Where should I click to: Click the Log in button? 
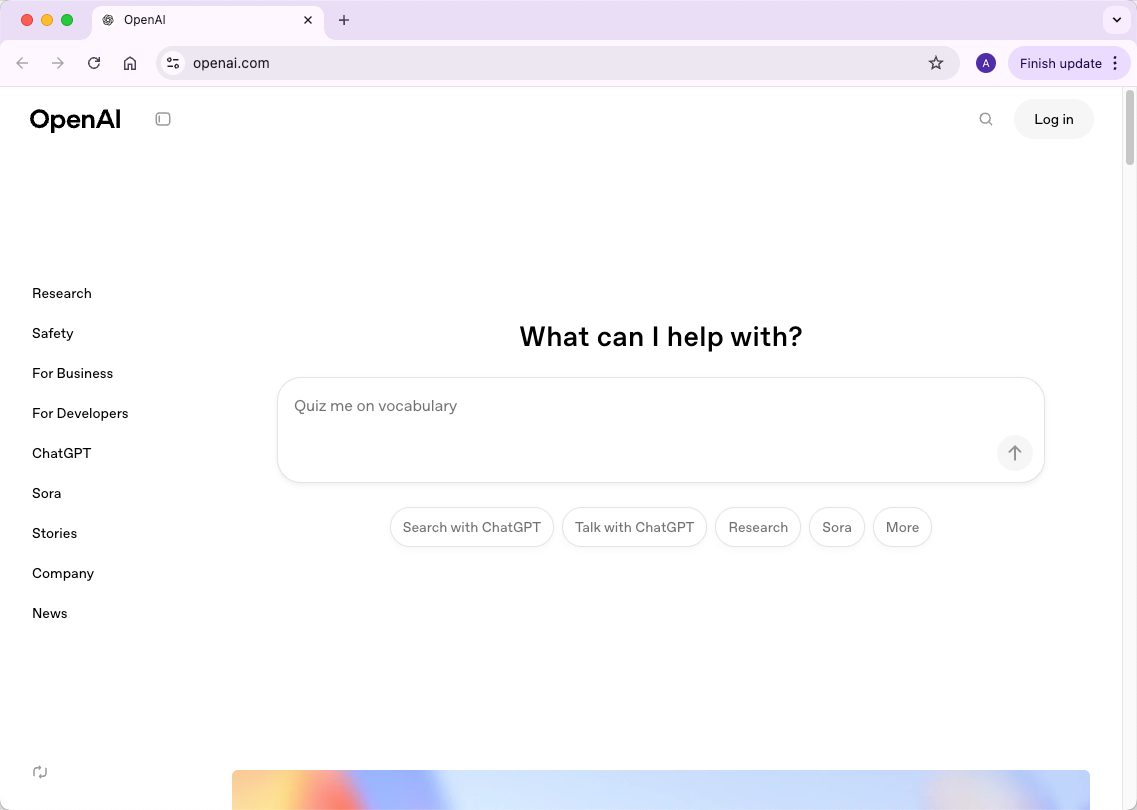tap(1054, 119)
